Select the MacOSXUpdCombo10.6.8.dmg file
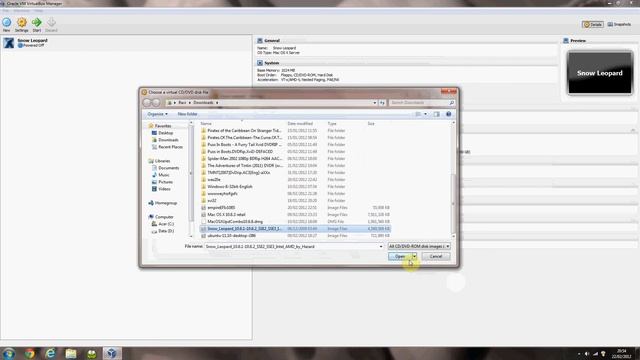This screenshot has width=640, height=360. pyautogui.click(x=295, y=222)
